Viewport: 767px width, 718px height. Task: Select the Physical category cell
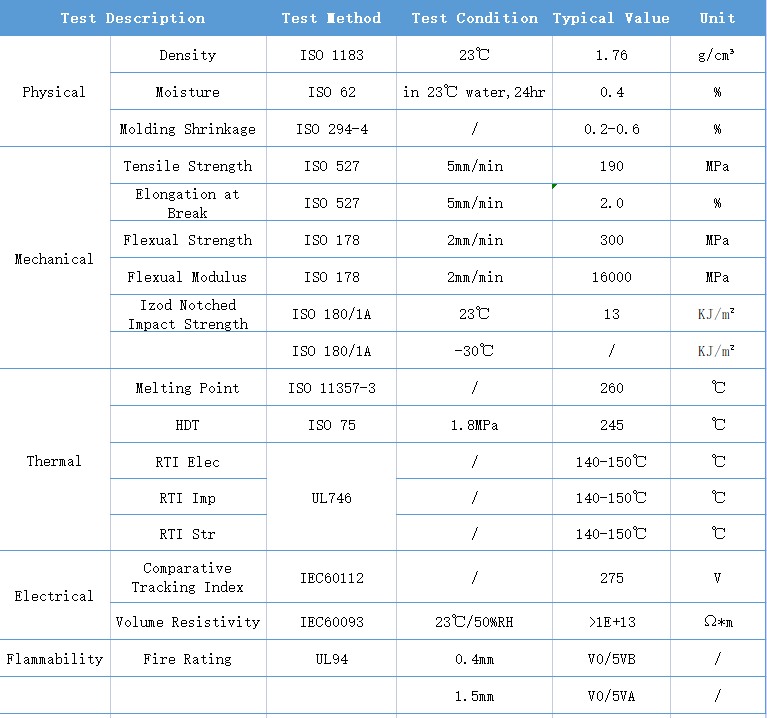[55, 91]
